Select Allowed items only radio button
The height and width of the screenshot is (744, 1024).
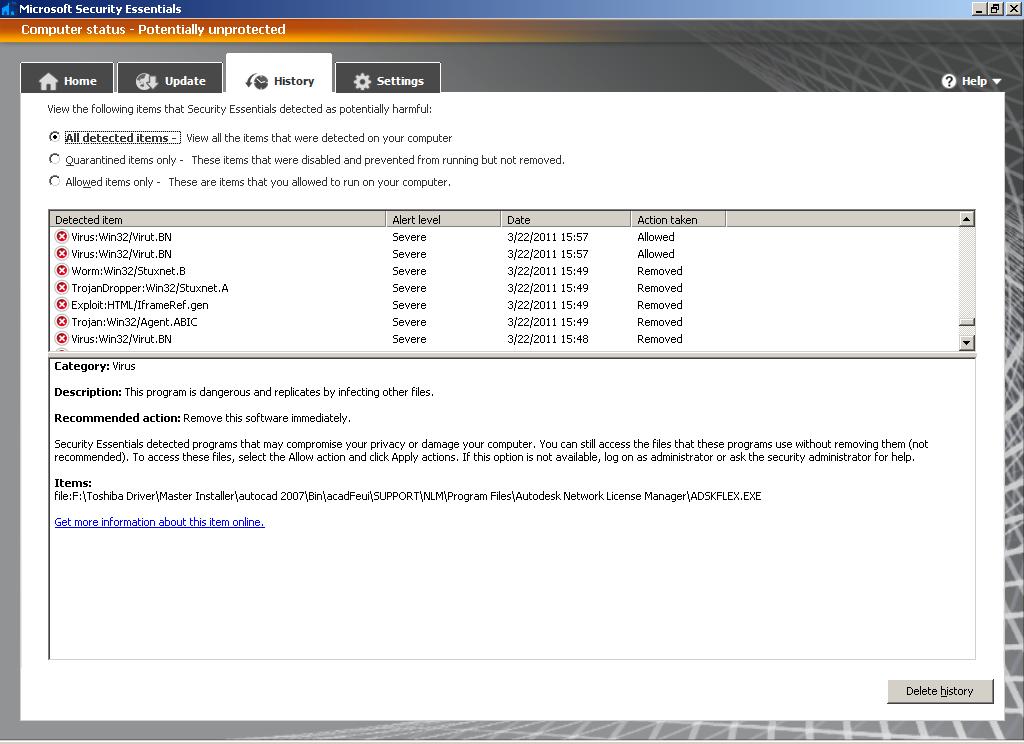click(55, 182)
